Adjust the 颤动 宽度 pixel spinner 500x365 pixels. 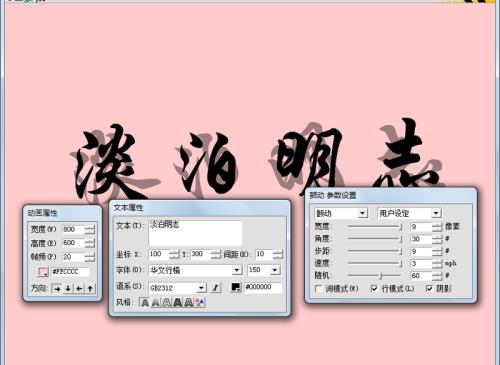tap(437, 227)
